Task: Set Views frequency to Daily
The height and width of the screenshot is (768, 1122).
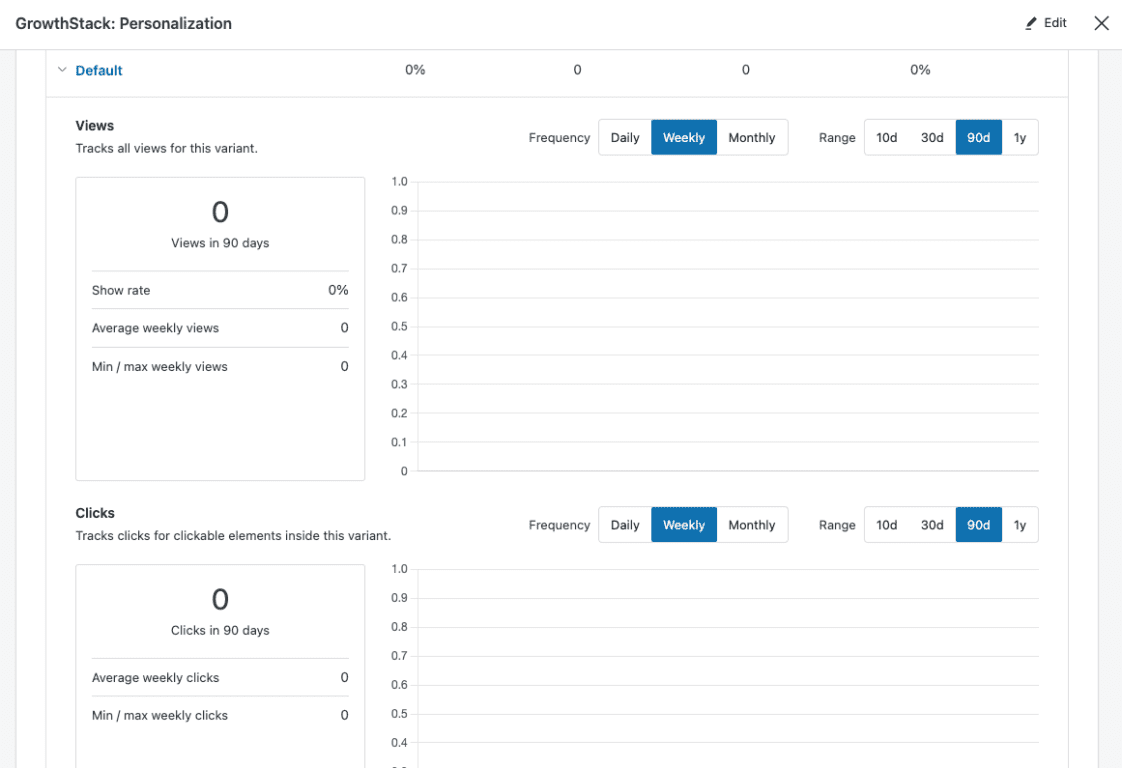Action: click(625, 138)
